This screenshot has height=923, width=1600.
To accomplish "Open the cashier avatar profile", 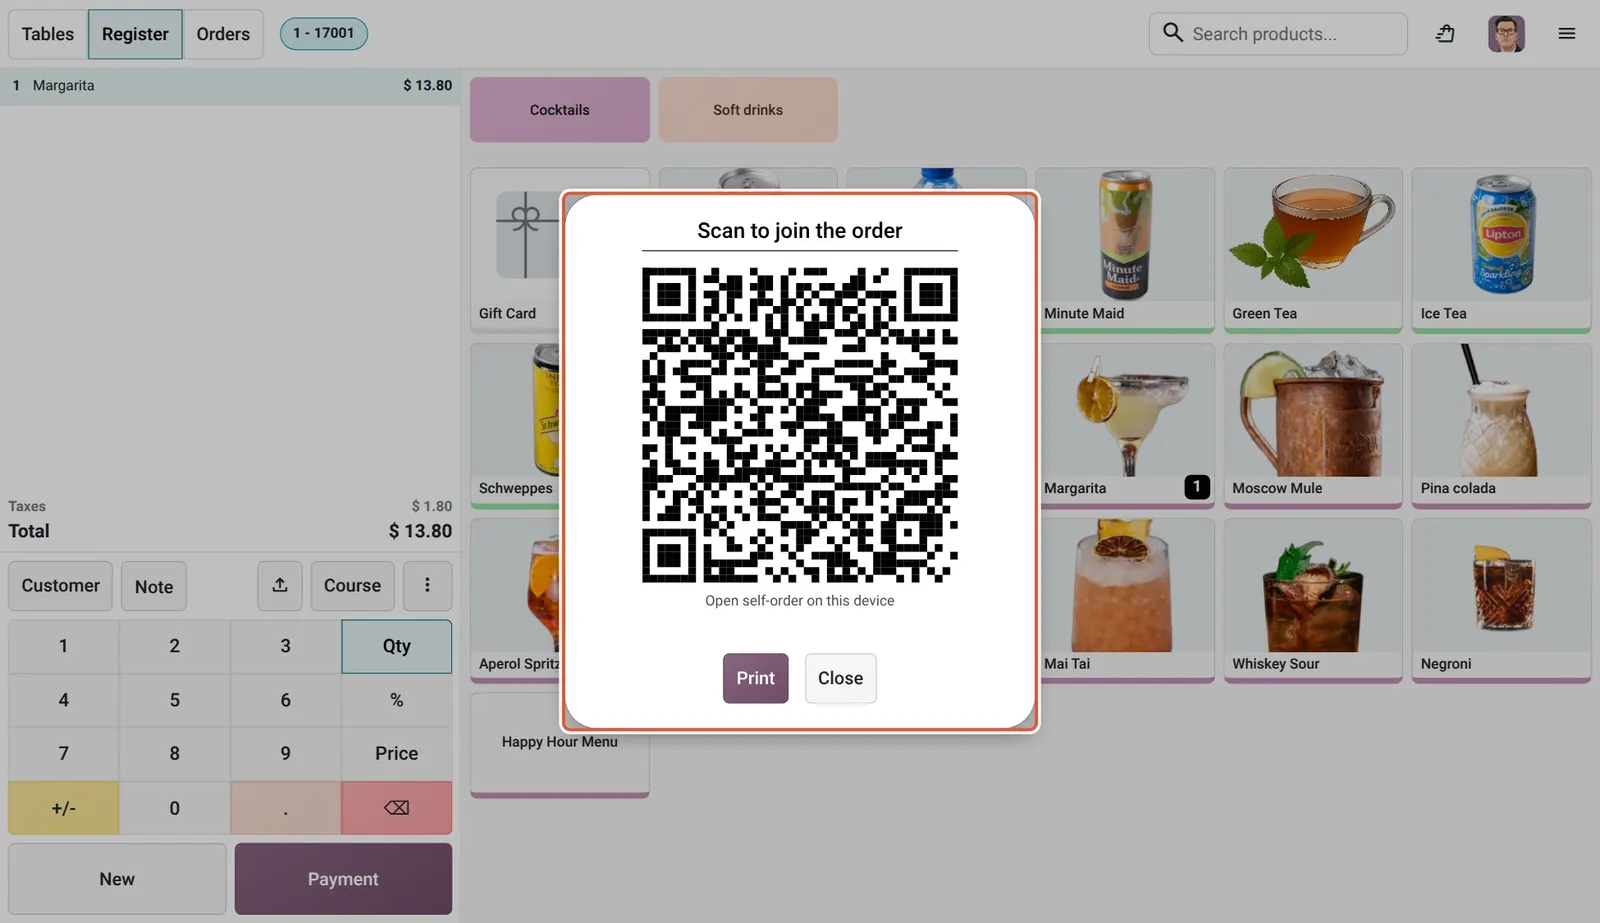I will (1506, 34).
